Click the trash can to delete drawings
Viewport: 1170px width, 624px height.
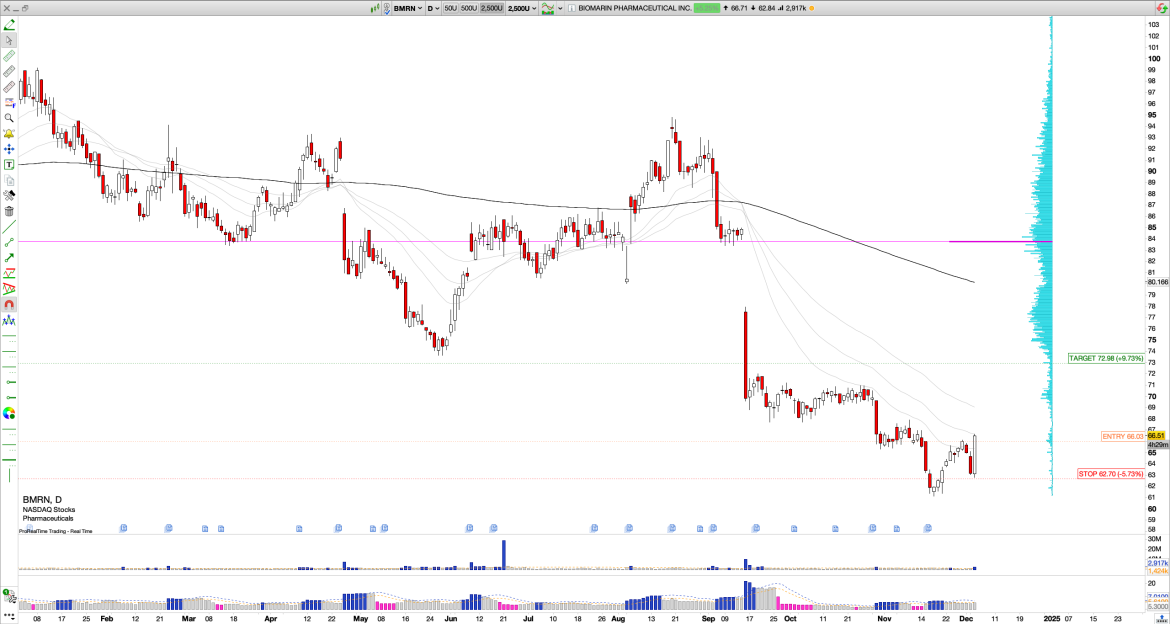coord(9,213)
